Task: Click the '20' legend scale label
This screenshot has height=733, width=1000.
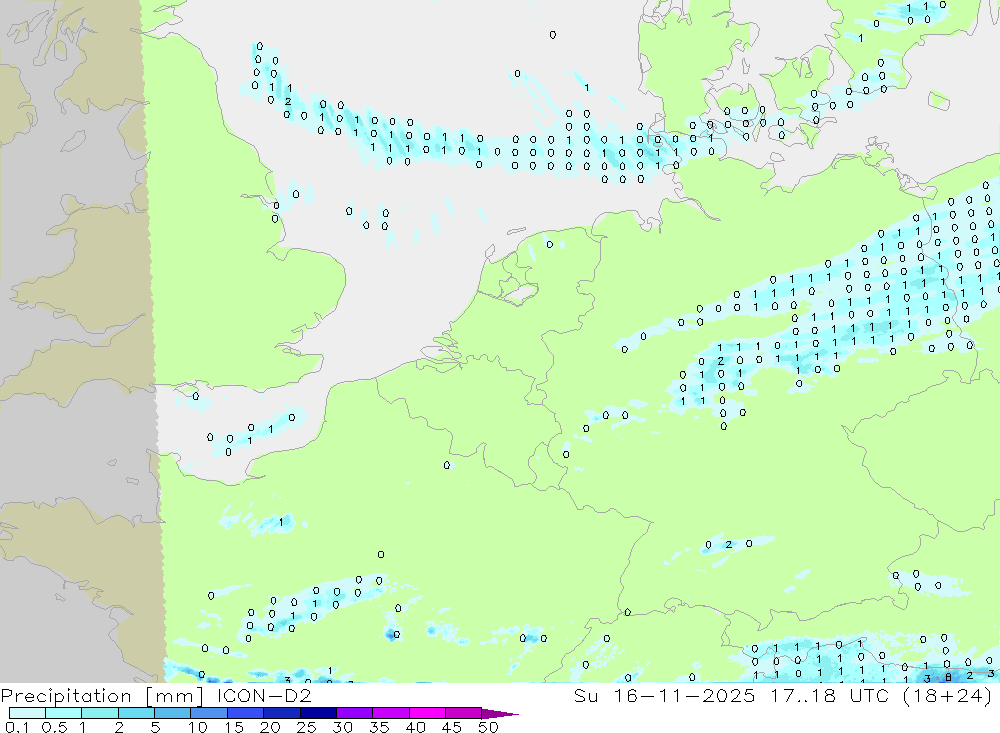Action: click(270, 727)
